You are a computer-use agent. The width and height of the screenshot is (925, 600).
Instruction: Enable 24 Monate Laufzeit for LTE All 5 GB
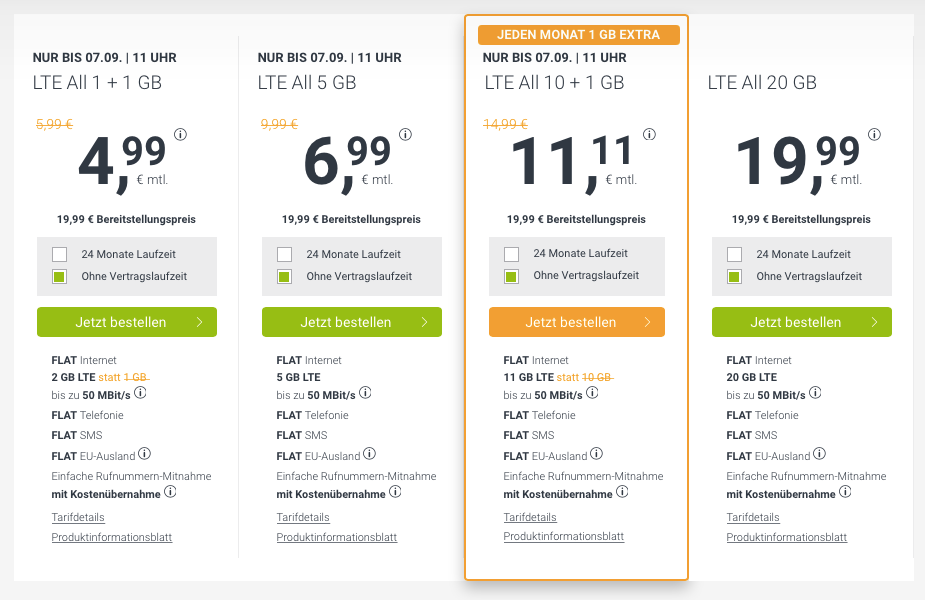[x=285, y=254]
